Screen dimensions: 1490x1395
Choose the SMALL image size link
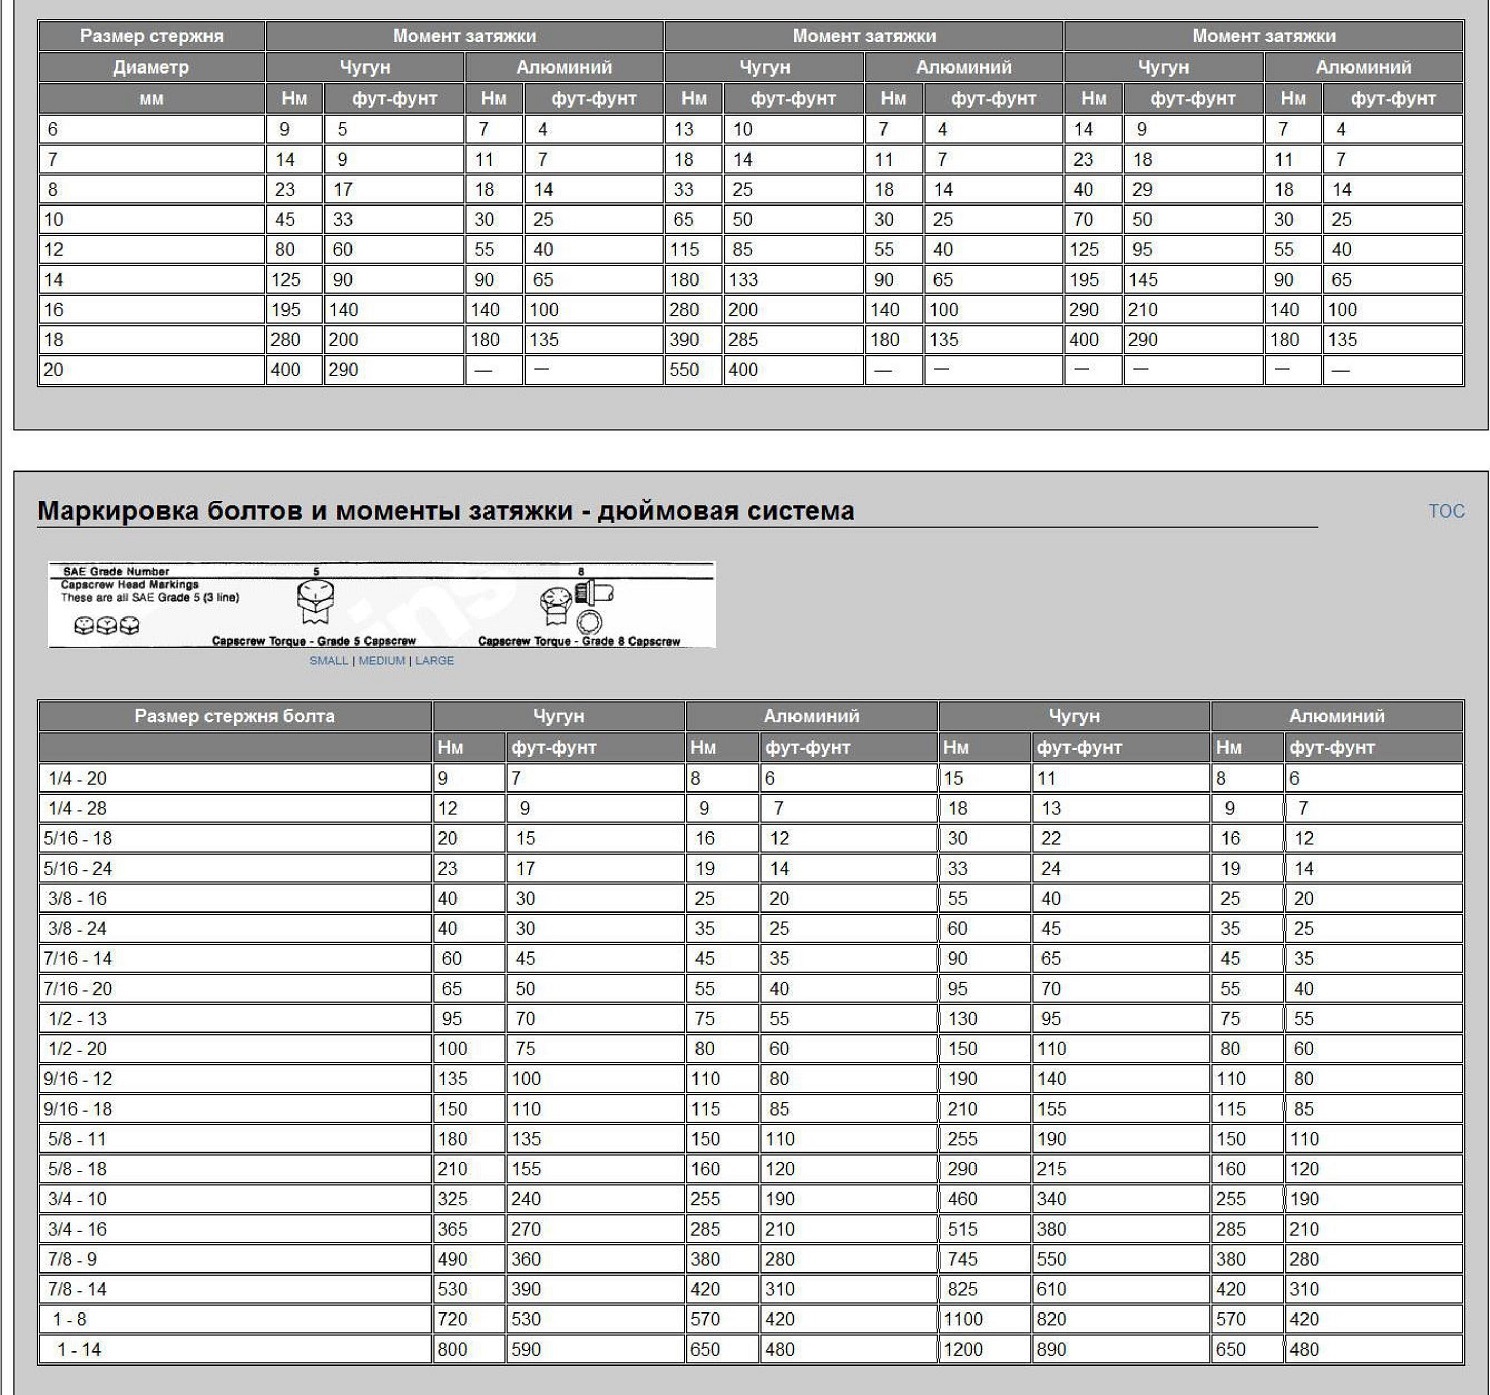pos(329,661)
